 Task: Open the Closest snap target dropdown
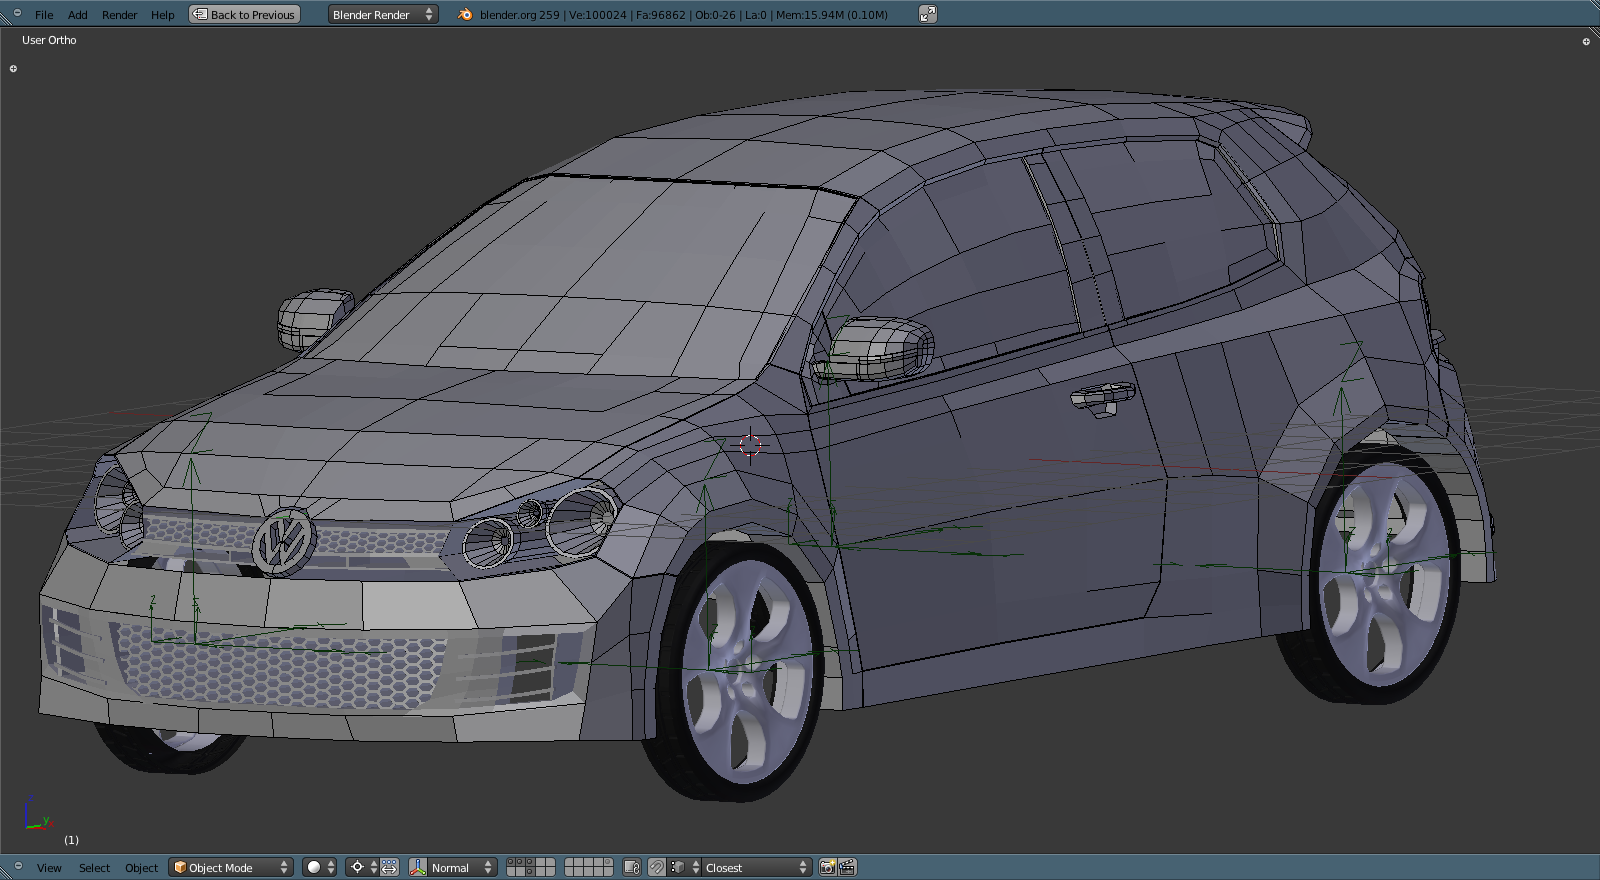tap(757, 867)
